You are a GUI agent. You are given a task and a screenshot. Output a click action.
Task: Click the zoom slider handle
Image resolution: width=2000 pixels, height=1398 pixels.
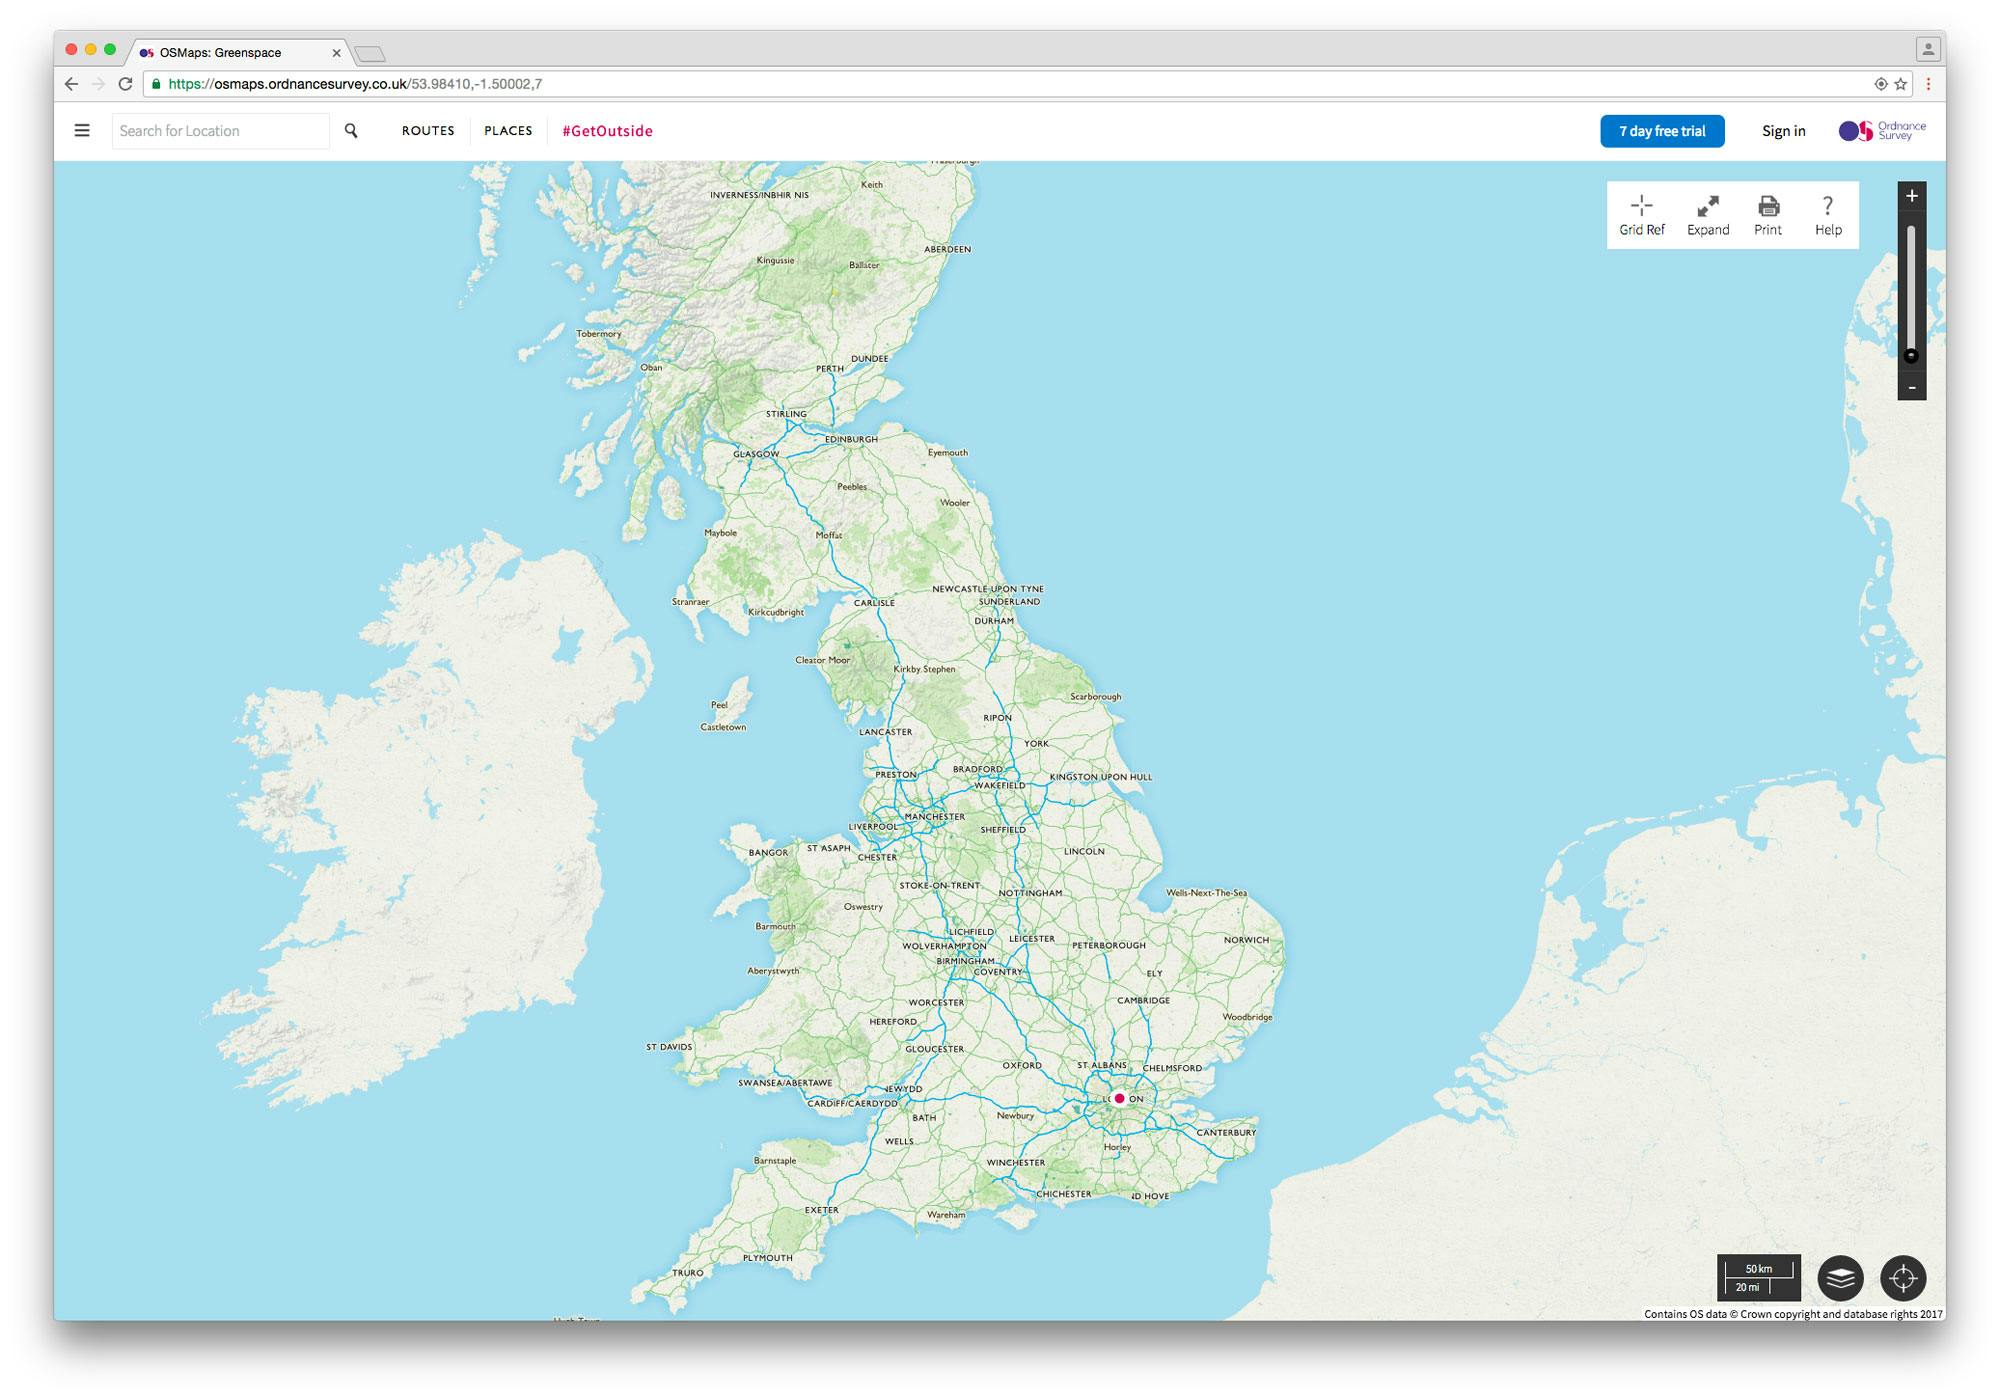tap(1911, 354)
